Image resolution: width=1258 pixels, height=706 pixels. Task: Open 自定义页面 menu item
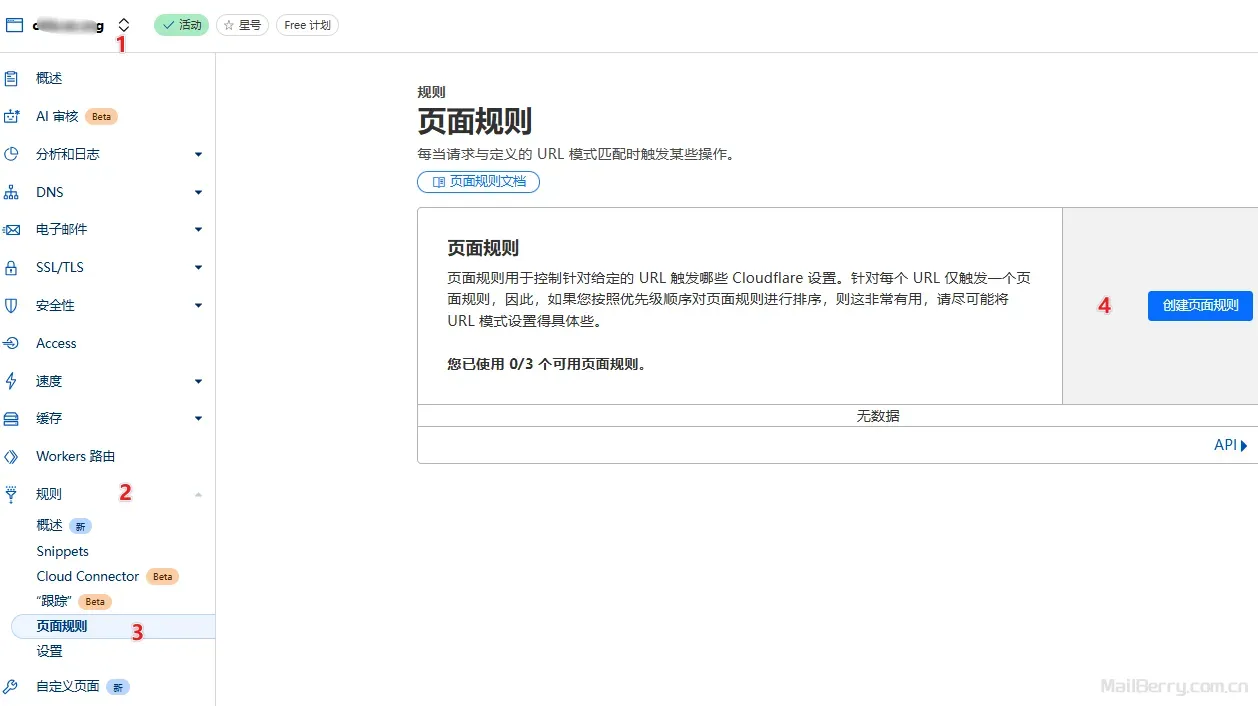click(x=68, y=686)
